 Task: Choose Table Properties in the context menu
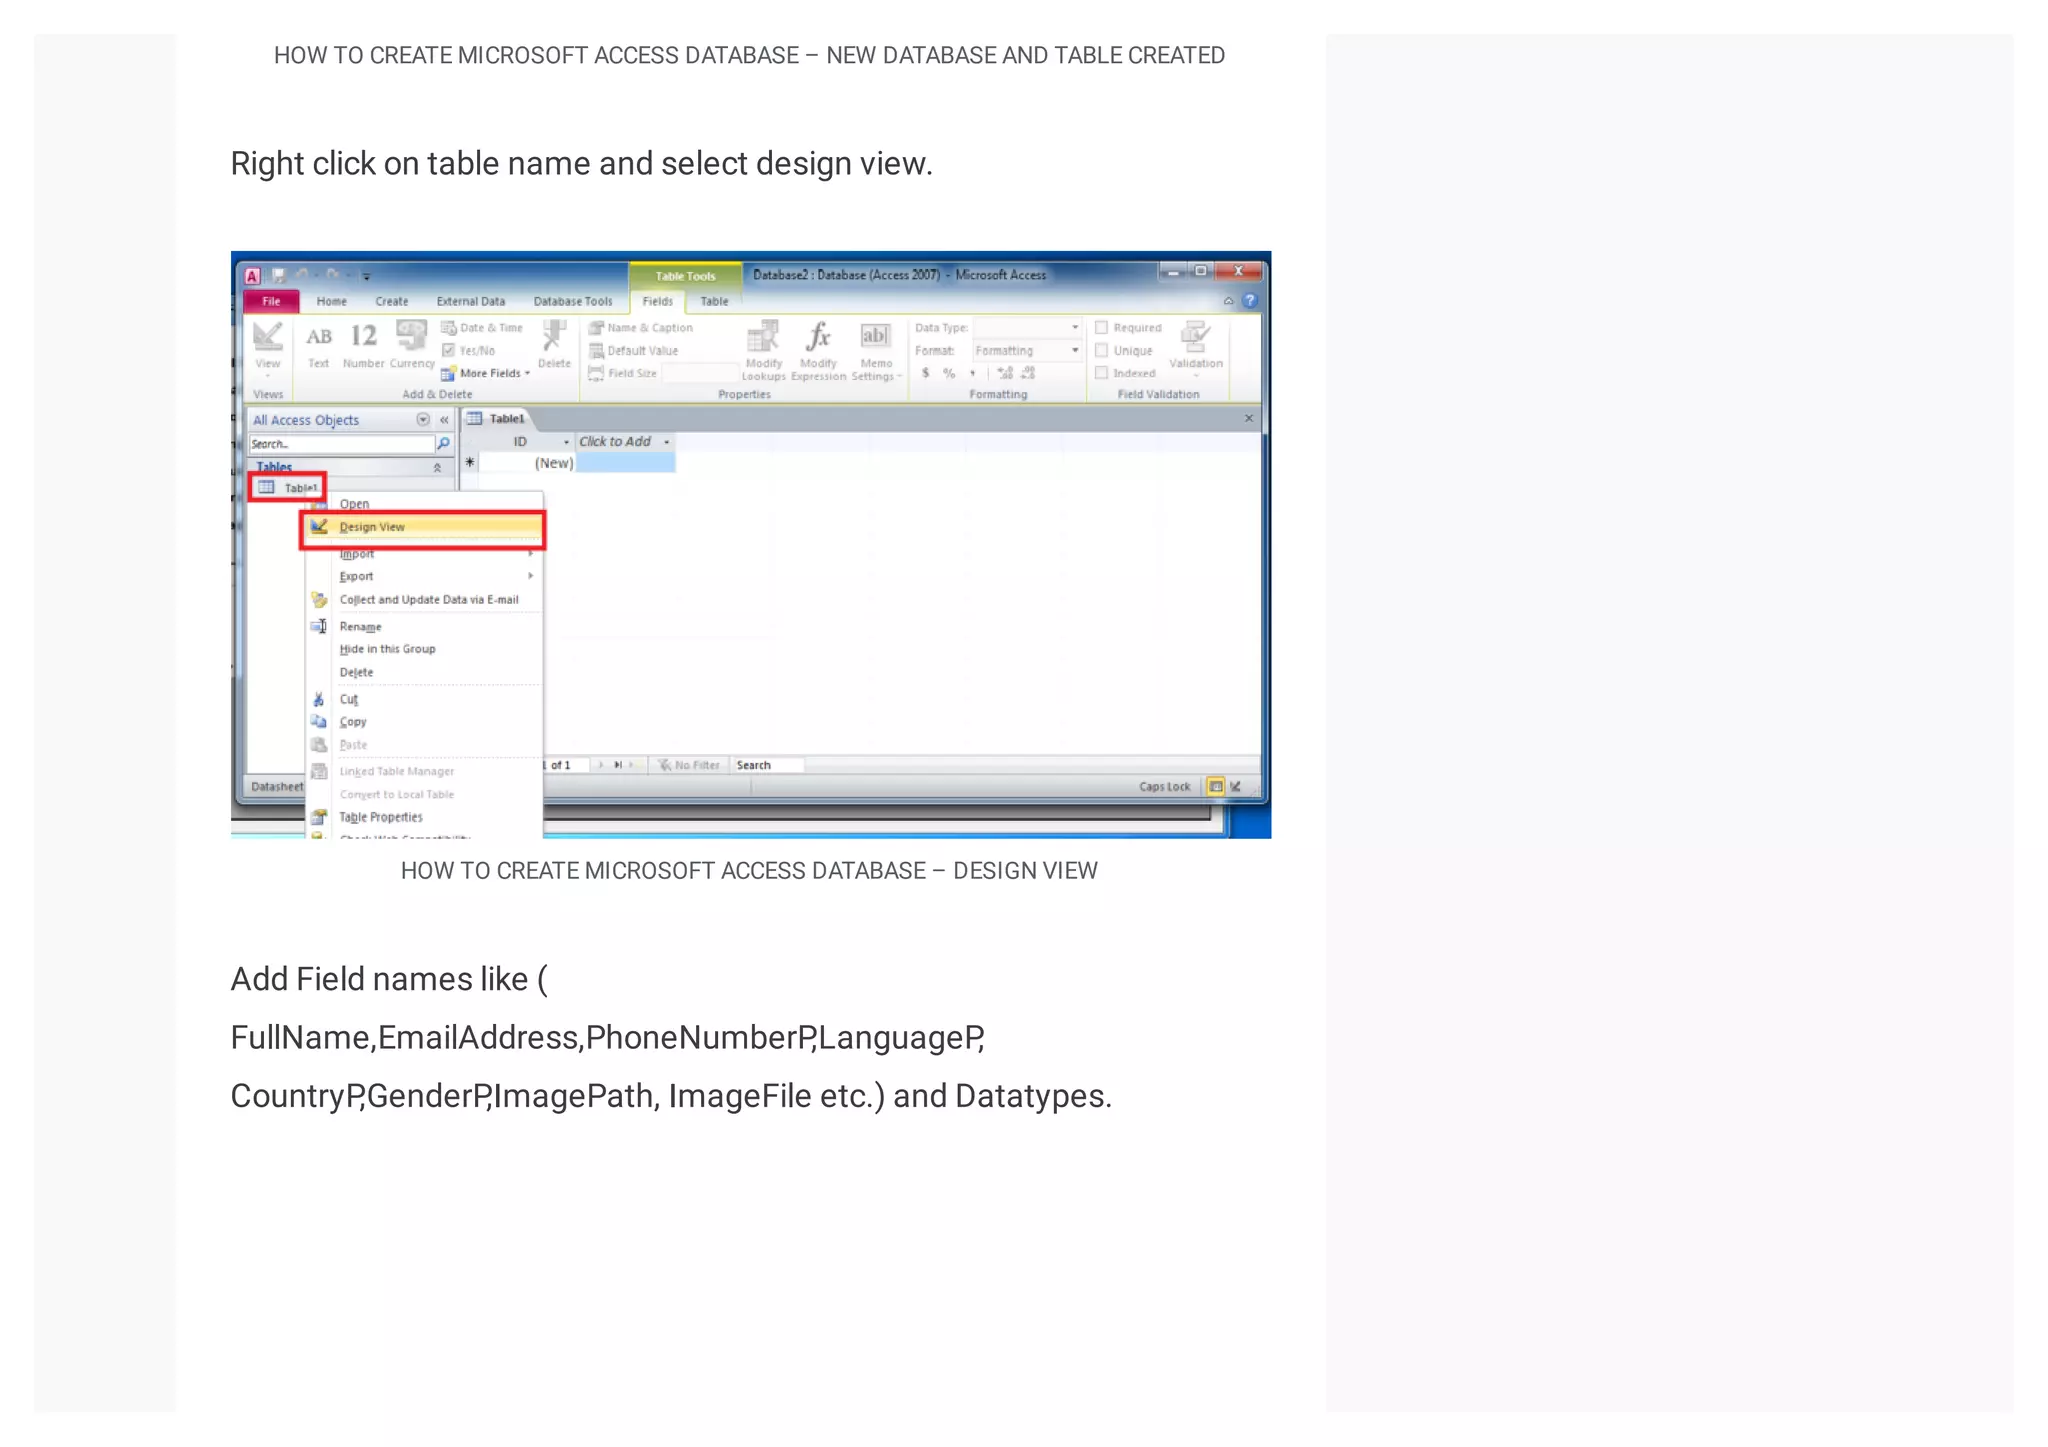click(x=423, y=817)
